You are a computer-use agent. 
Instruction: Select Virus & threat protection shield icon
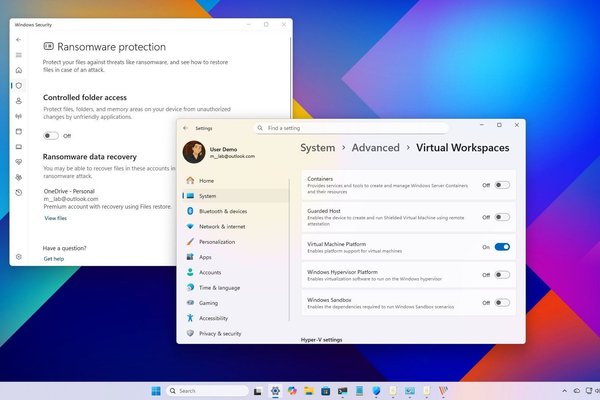pyautogui.click(x=19, y=86)
